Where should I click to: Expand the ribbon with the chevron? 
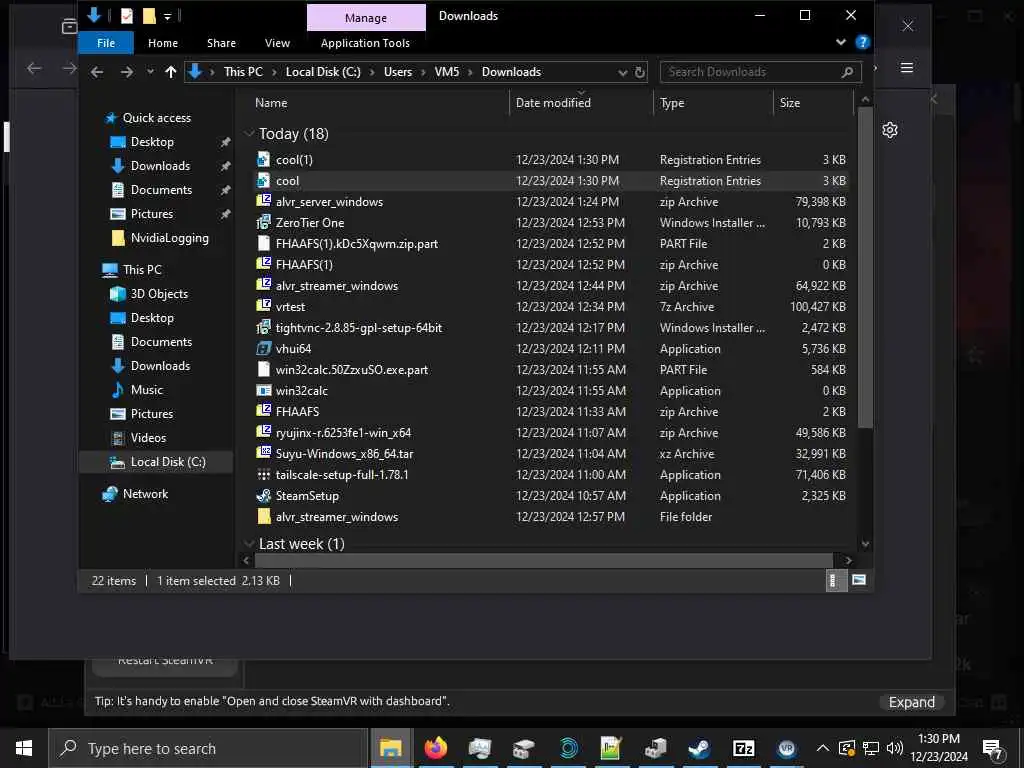(x=841, y=42)
